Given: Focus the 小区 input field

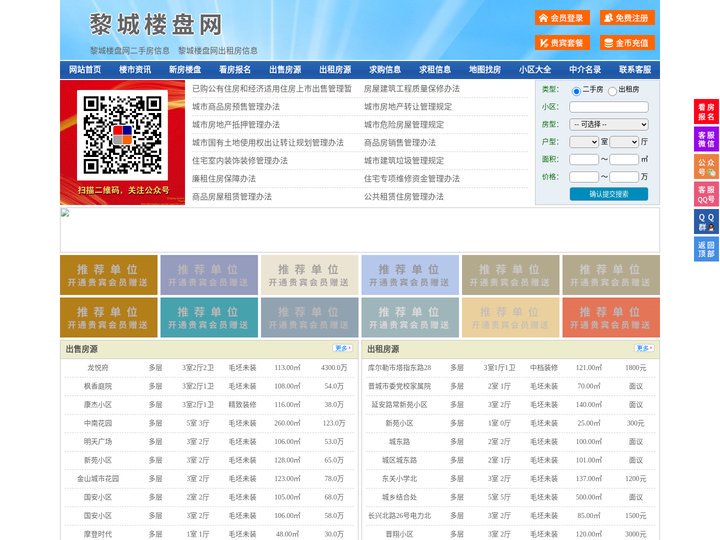Looking at the screenshot, I should [609, 107].
